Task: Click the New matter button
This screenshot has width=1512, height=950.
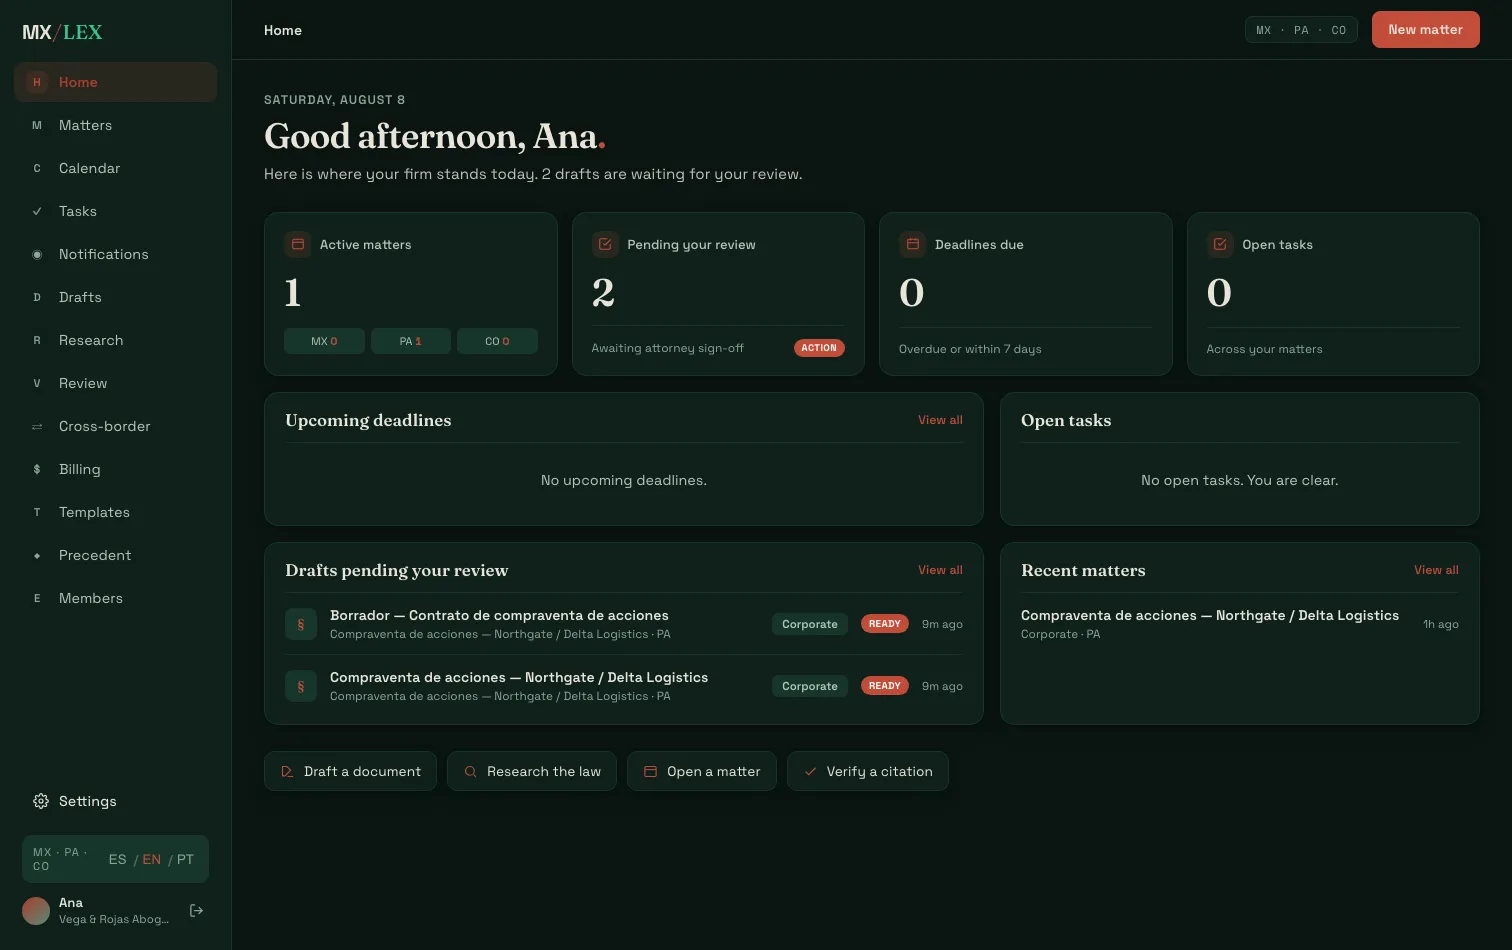Action: tap(1425, 30)
